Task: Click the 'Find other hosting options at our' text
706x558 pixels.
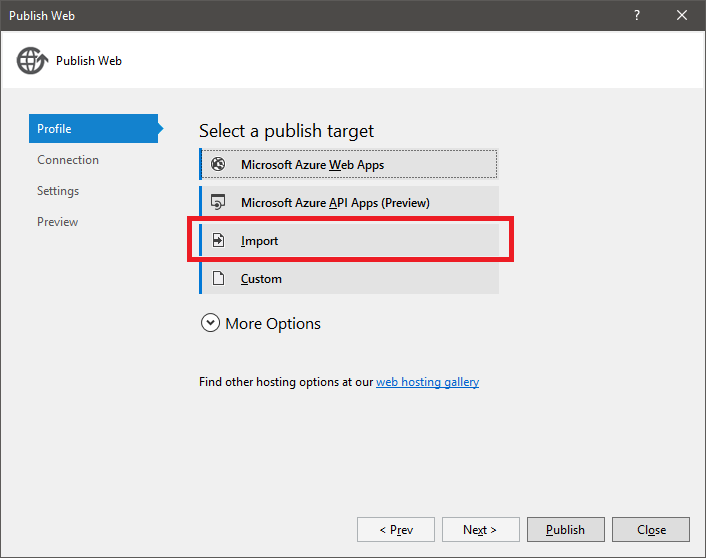Action: click(x=286, y=382)
